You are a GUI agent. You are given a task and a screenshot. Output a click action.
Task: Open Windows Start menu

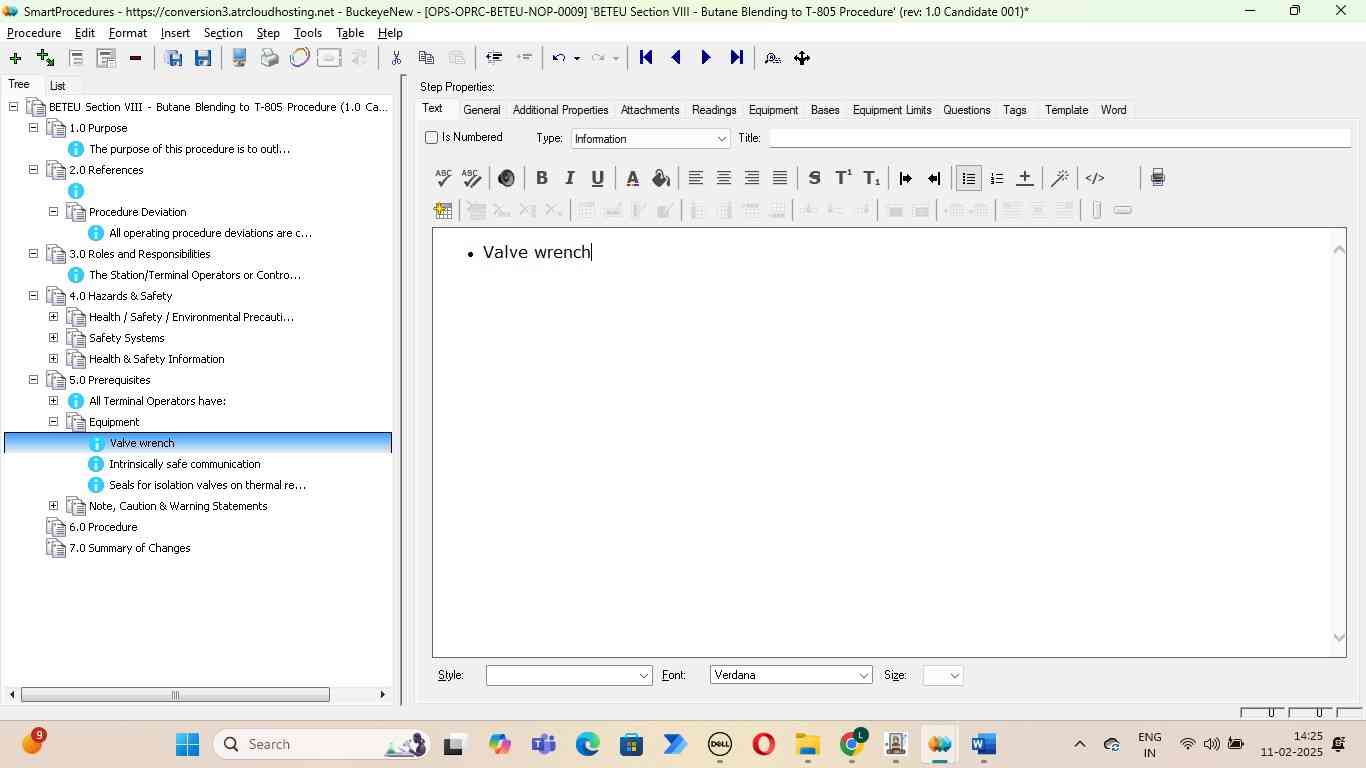coord(187,744)
